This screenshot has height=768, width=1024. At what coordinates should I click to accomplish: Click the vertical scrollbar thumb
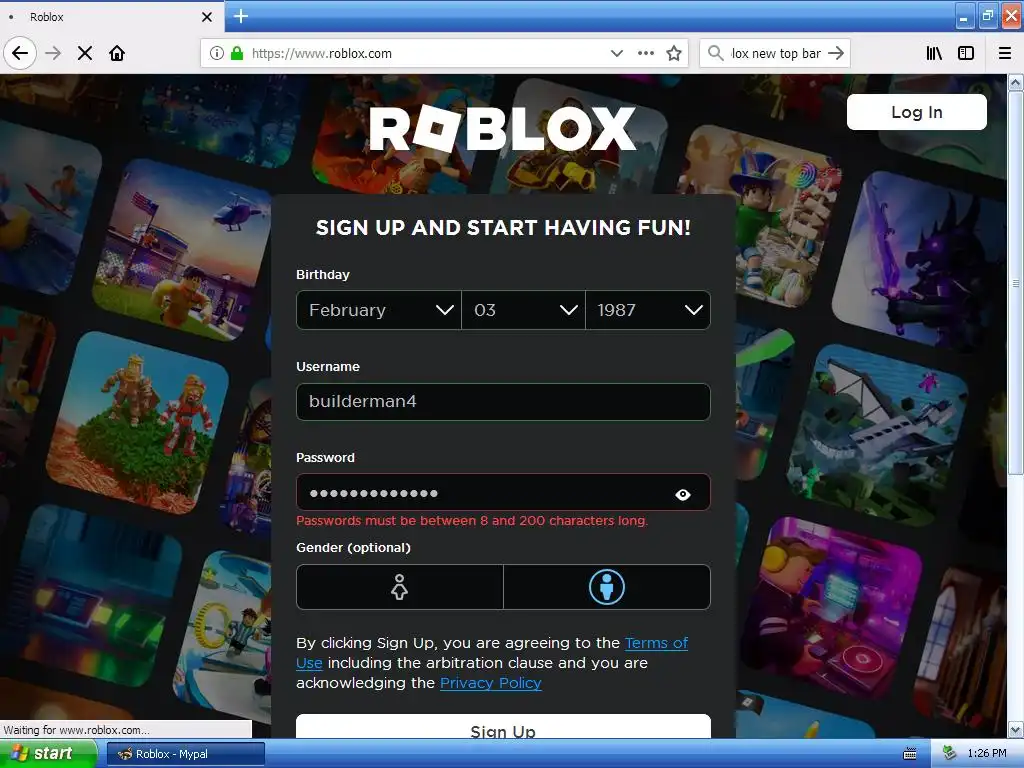click(x=1015, y=283)
